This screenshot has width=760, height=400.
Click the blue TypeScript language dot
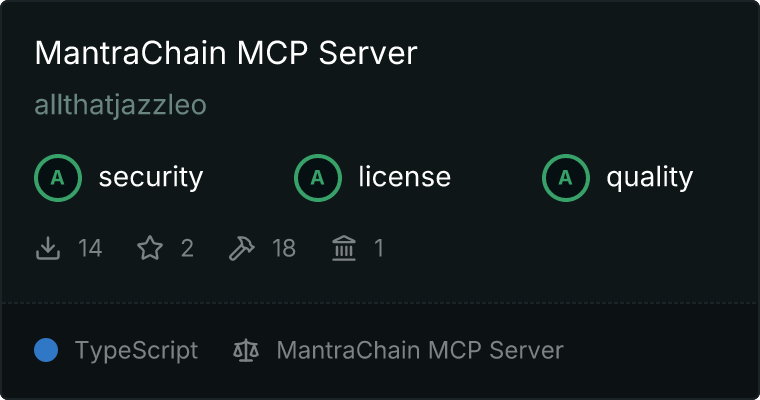[46, 350]
